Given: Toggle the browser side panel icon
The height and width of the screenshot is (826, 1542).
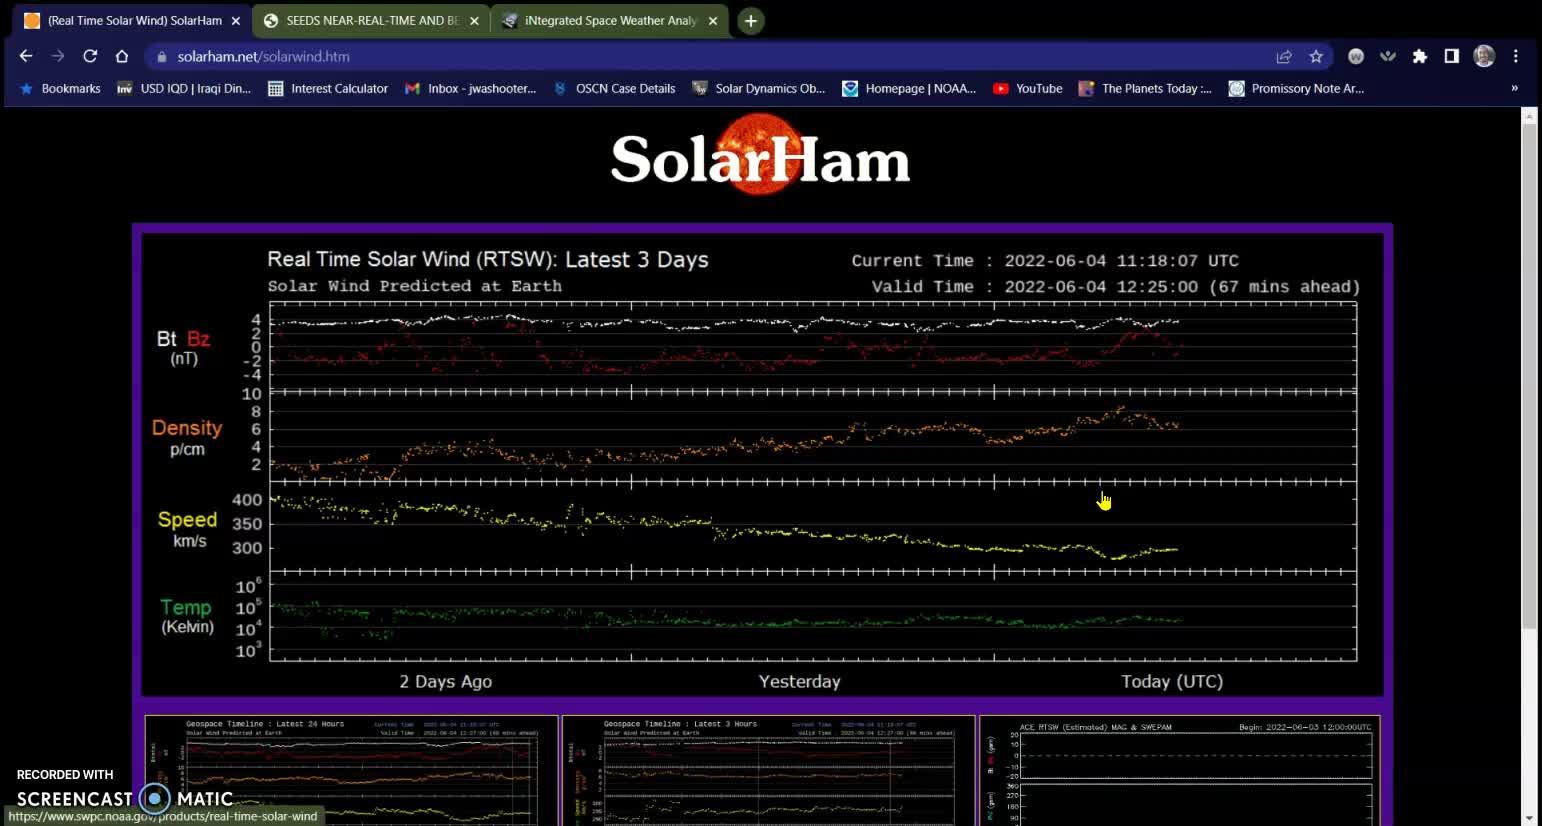Looking at the screenshot, I should click(1452, 57).
